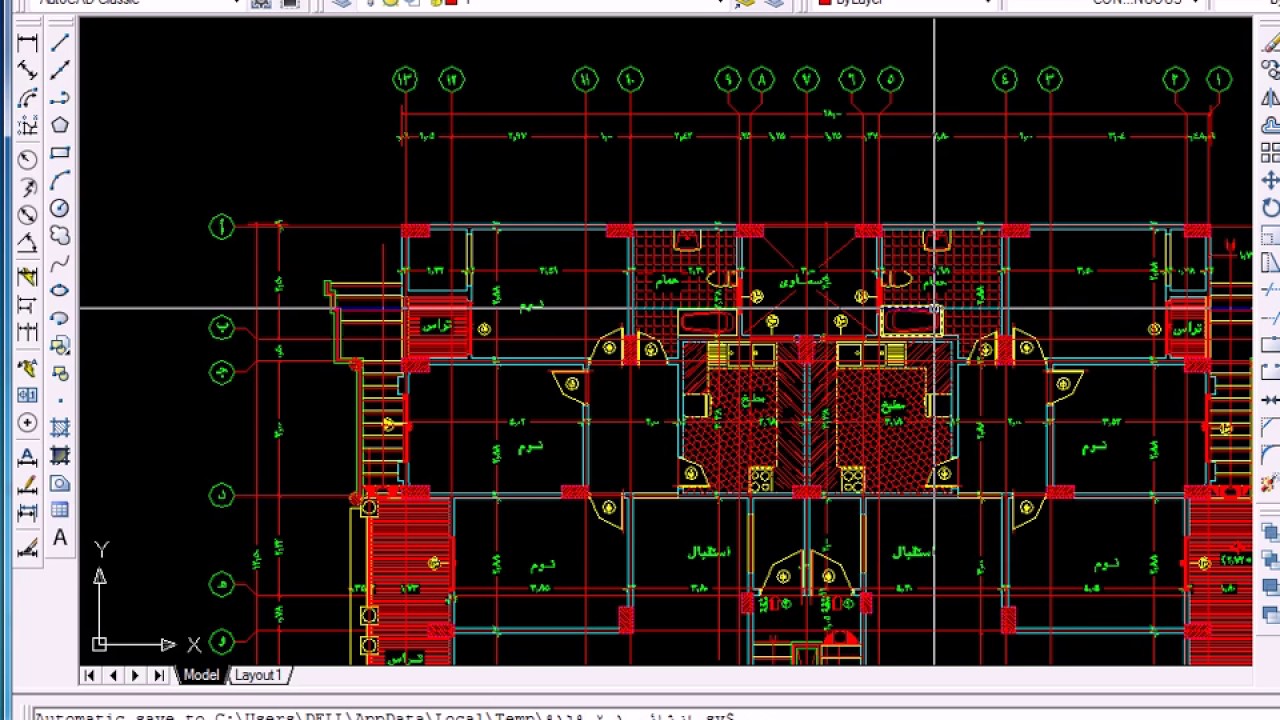Image resolution: width=1280 pixels, height=720 pixels.
Task: Select the Line draw tool
Action: pos(60,42)
